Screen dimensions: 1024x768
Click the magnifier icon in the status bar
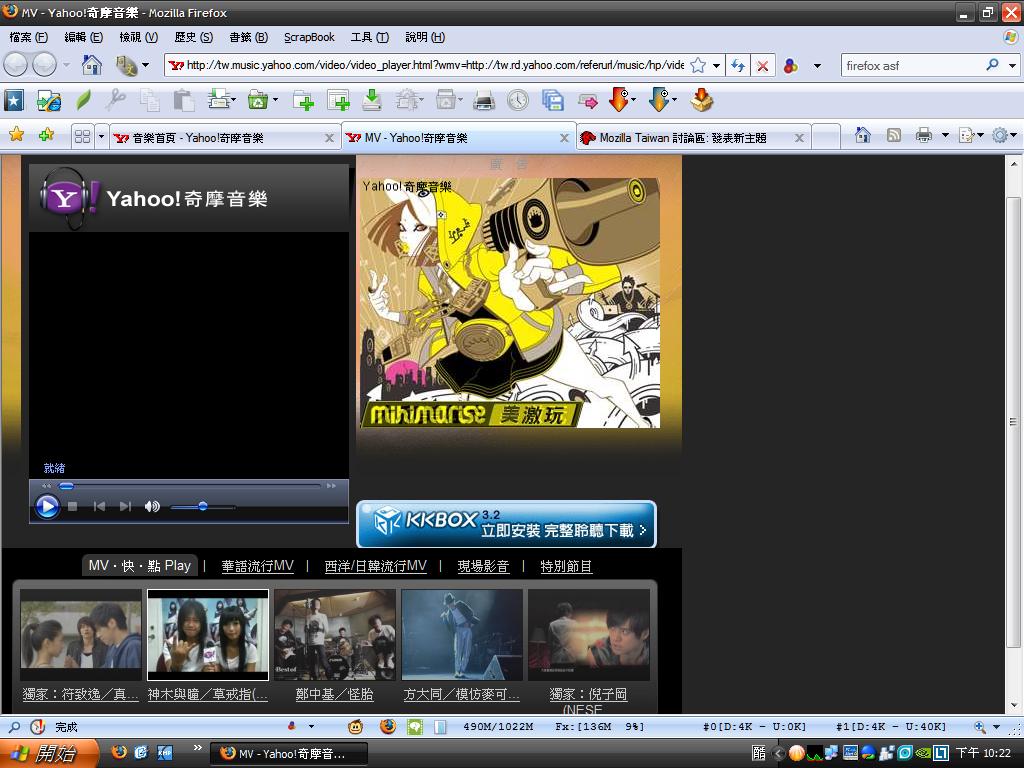pyautogui.click(x=14, y=726)
